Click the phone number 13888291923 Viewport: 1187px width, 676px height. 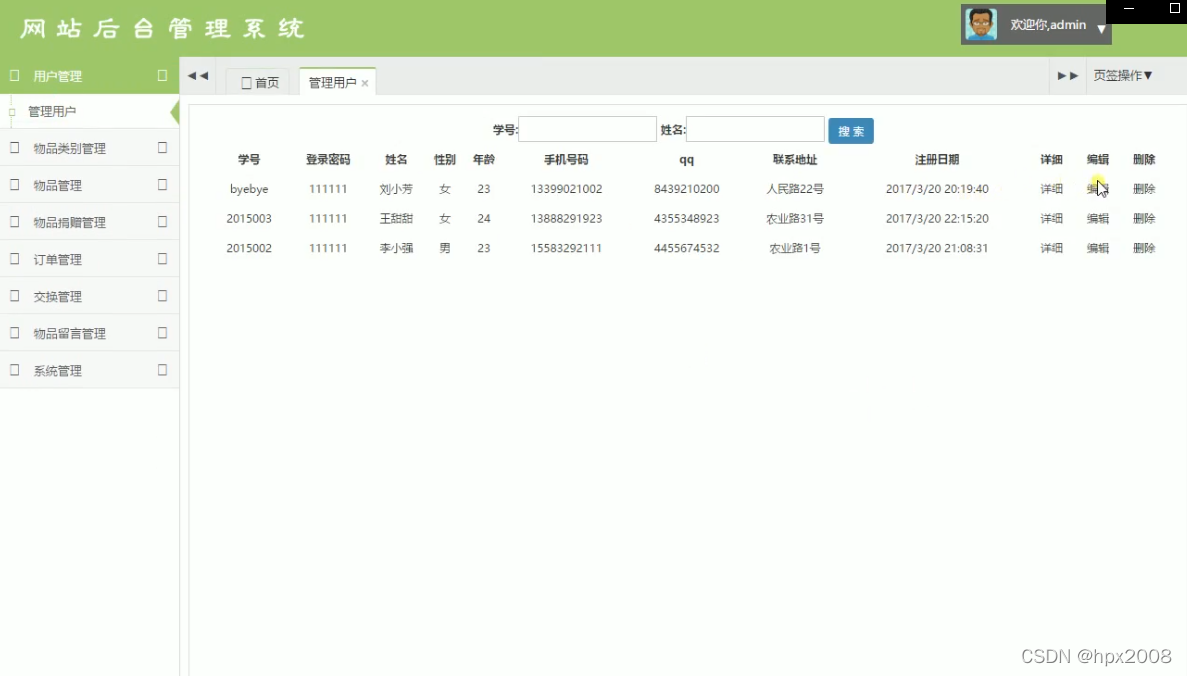point(566,219)
